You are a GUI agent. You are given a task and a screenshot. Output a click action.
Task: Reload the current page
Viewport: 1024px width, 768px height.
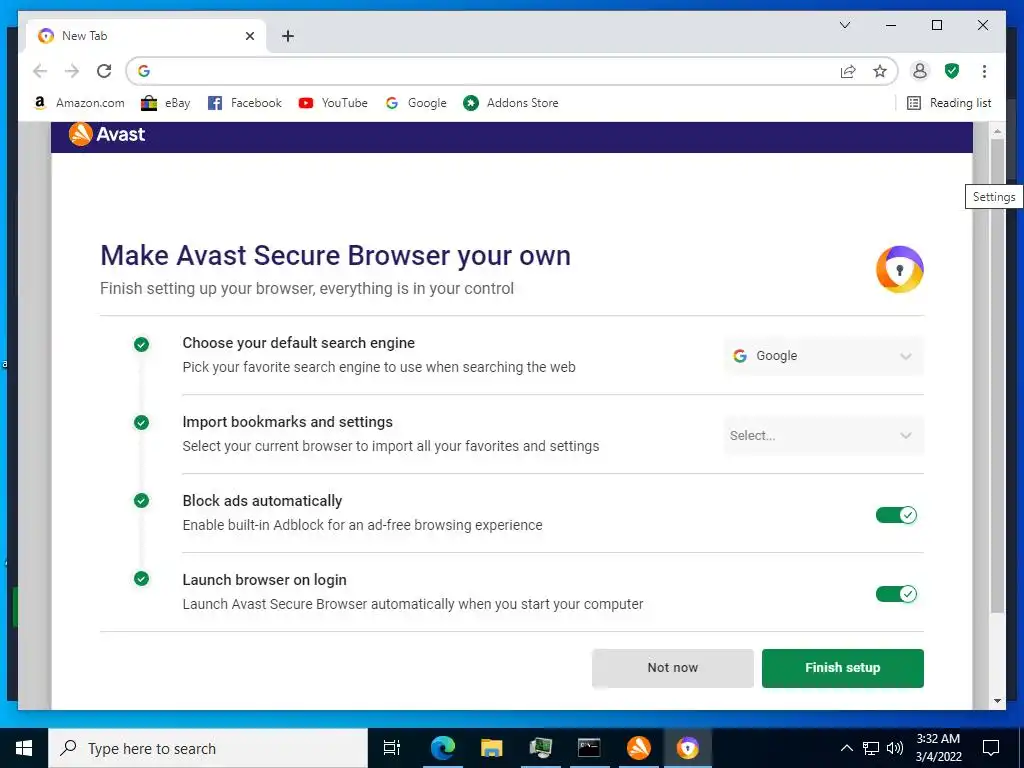click(x=104, y=71)
